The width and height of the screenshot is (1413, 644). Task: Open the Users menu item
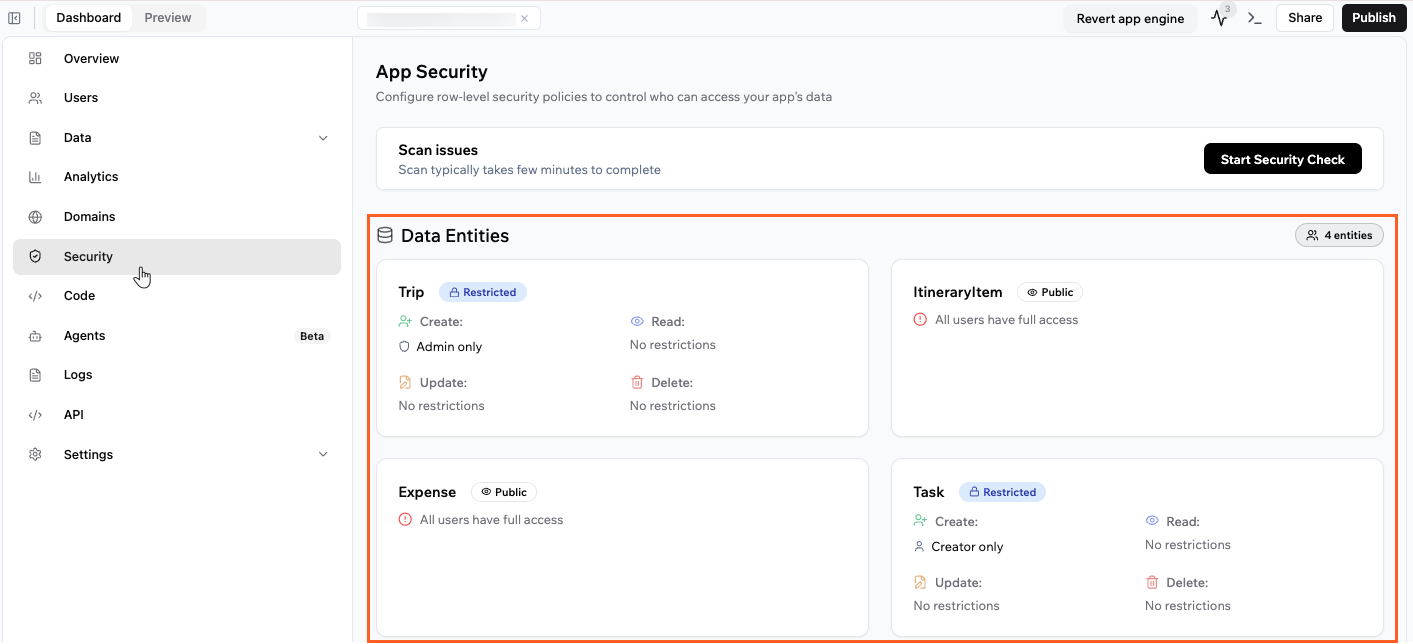point(81,98)
